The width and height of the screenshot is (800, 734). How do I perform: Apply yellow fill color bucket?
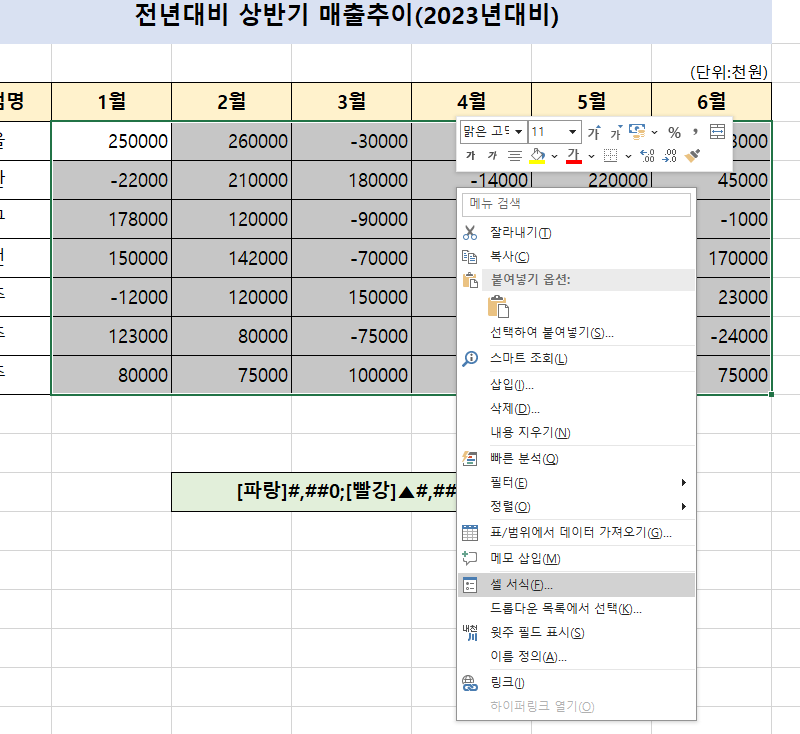point(537,156)
